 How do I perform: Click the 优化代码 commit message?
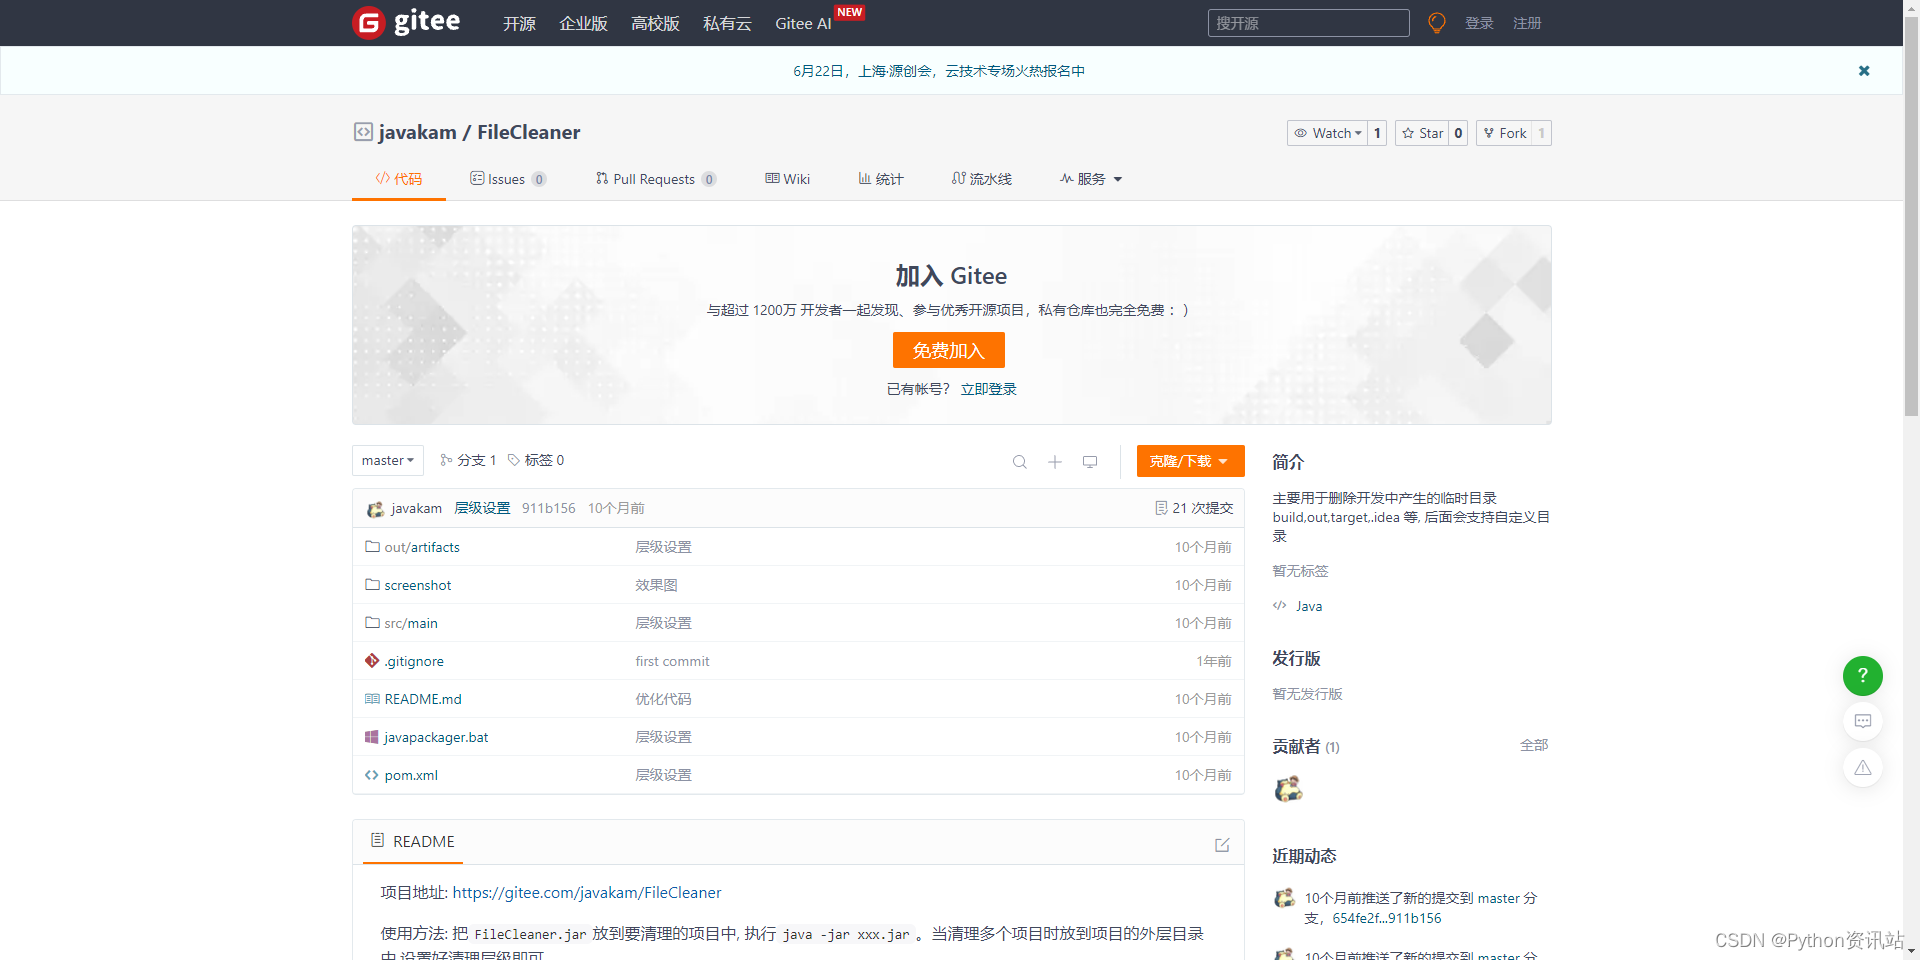[x=663, y=699]
